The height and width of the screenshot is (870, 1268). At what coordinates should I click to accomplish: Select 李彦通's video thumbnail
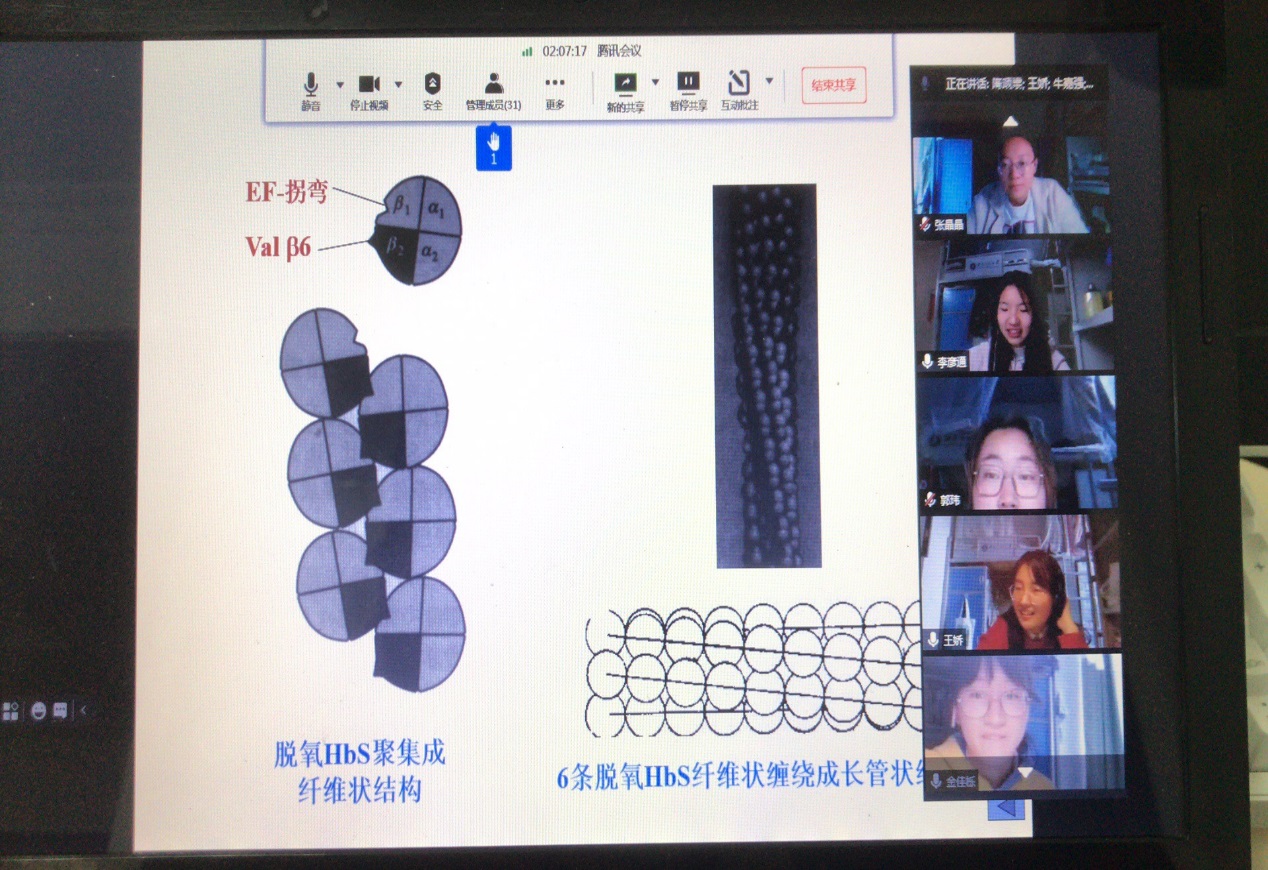tap(1015, 308)
